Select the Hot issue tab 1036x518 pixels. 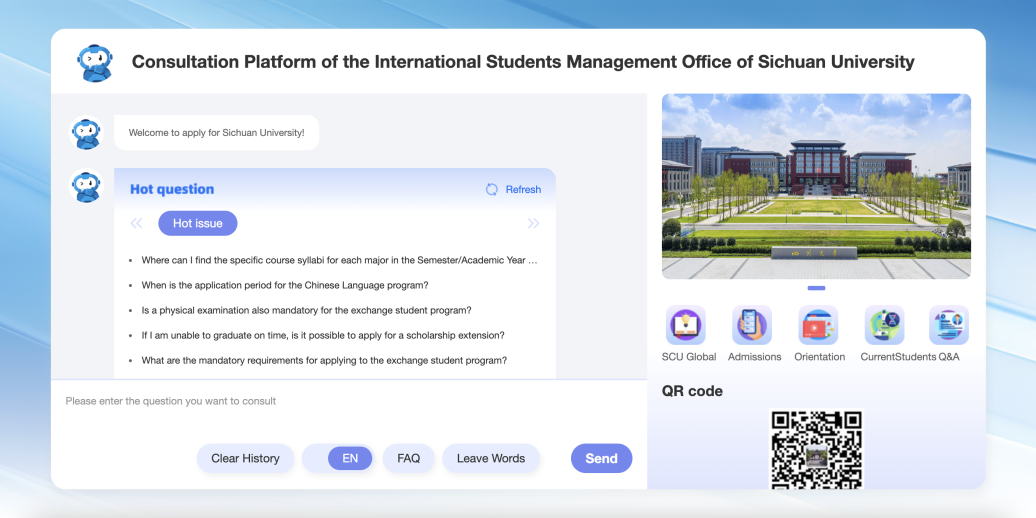pyautogui.click(x=197, y=223)
